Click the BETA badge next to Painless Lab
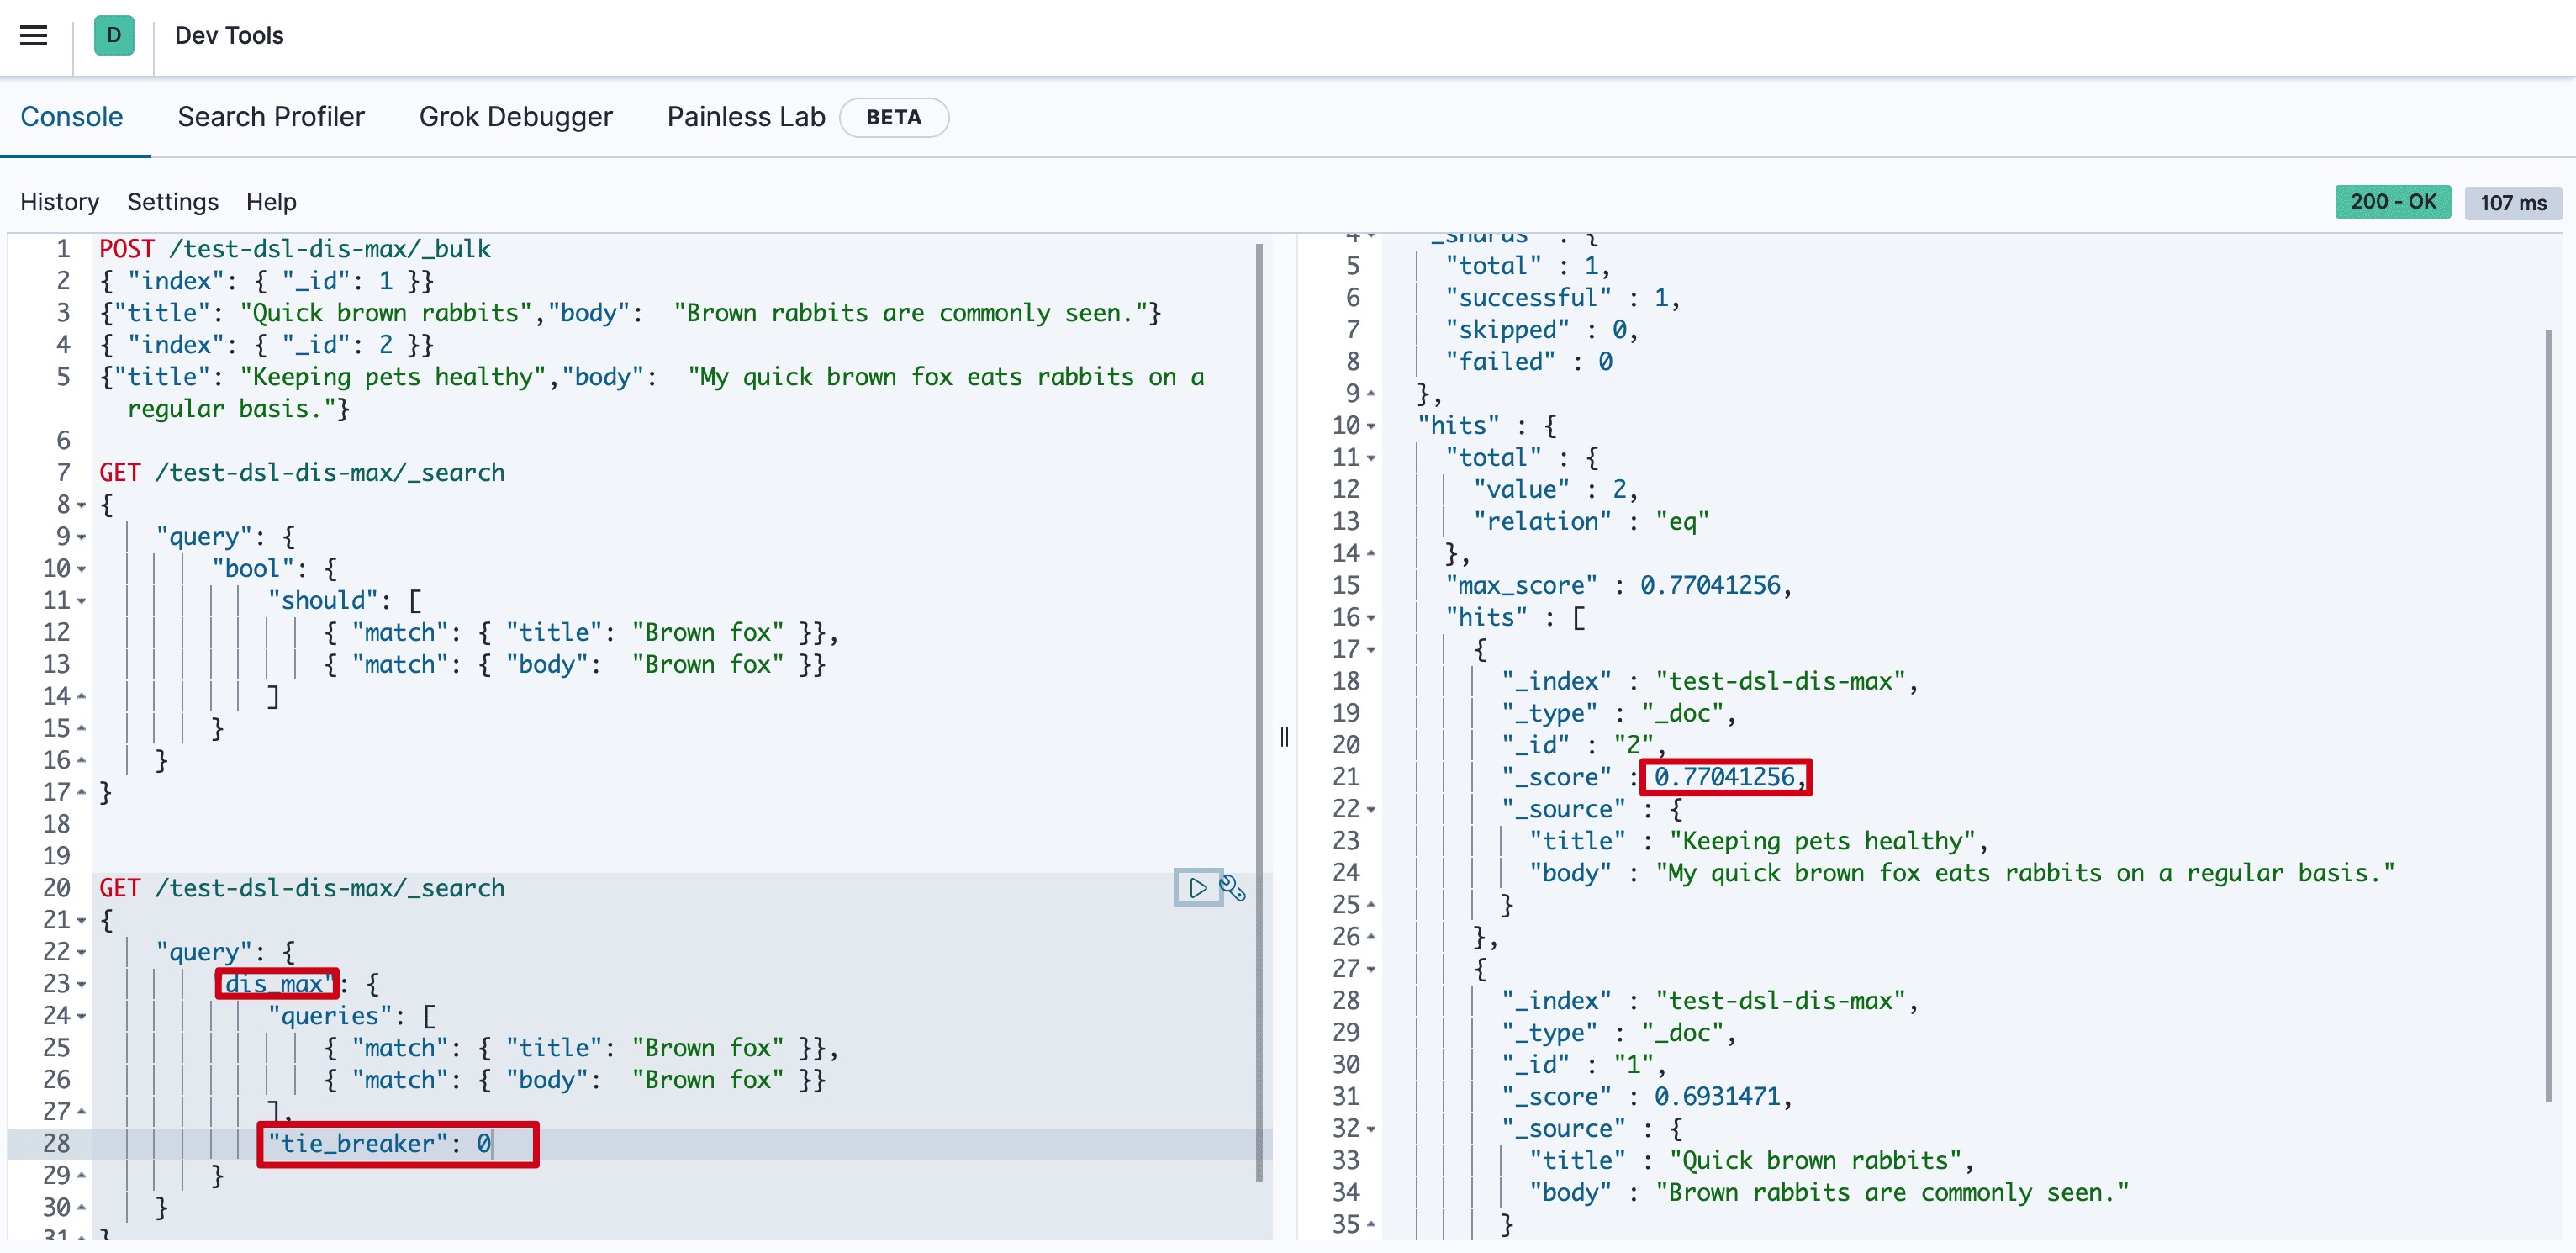The height and width of the screenshot is (1253, 2576). click(x=893, y=117)
